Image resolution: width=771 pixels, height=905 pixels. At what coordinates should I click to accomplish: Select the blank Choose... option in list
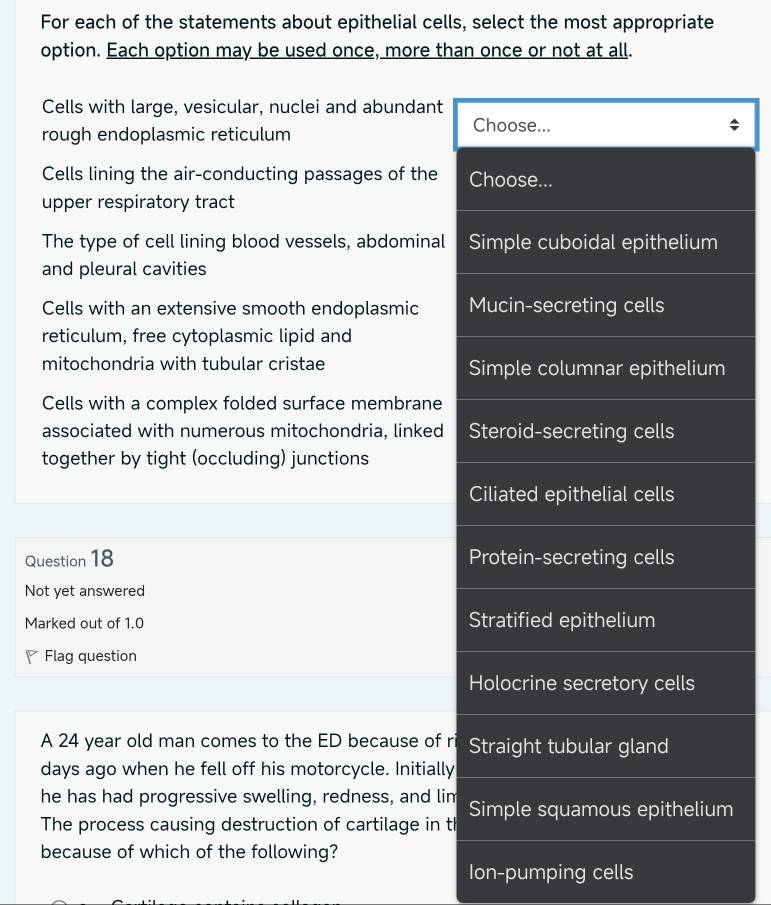pos(605,180)
